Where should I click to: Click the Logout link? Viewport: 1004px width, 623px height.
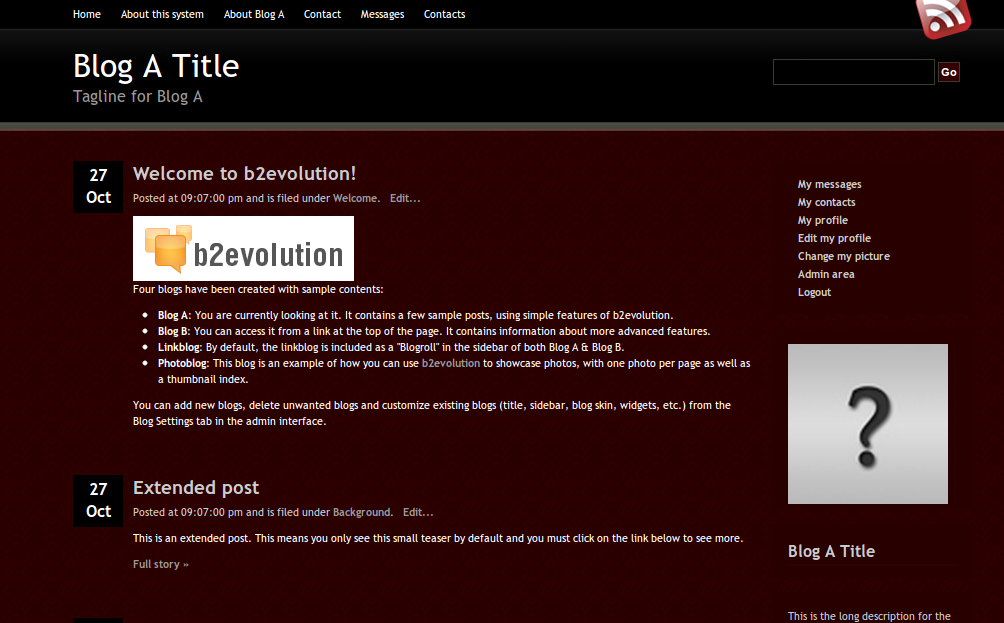click(x=814, y=292)
